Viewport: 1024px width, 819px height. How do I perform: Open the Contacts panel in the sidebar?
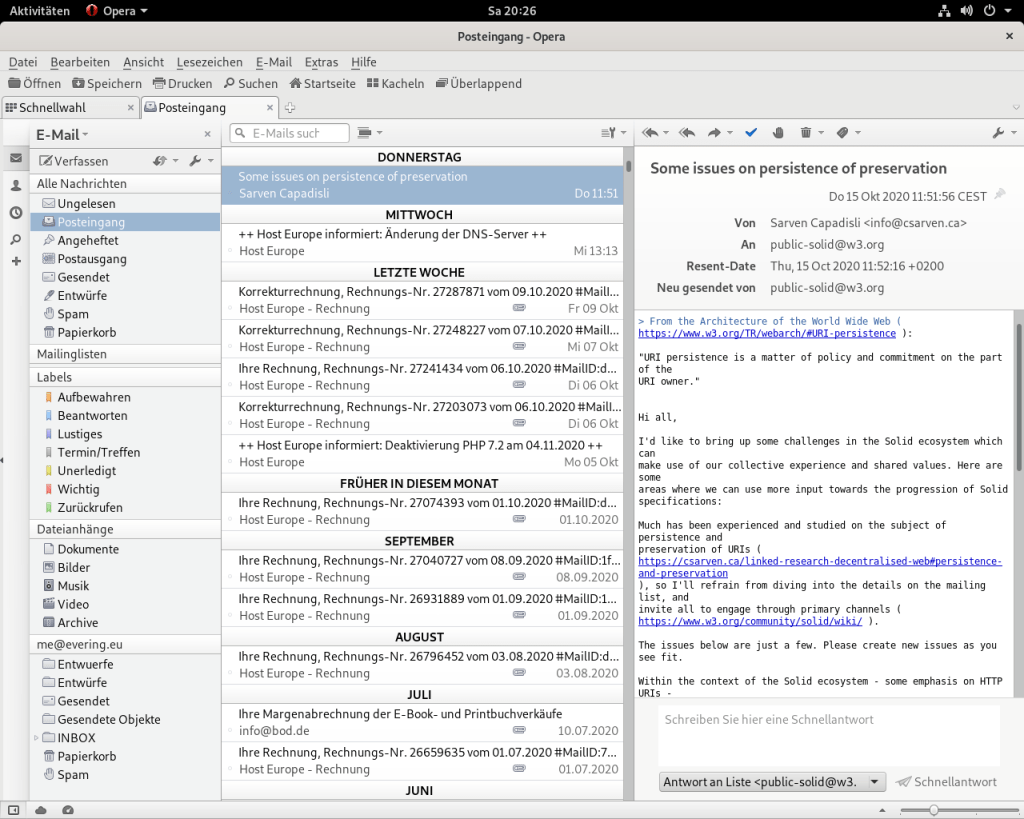point(16,186)
